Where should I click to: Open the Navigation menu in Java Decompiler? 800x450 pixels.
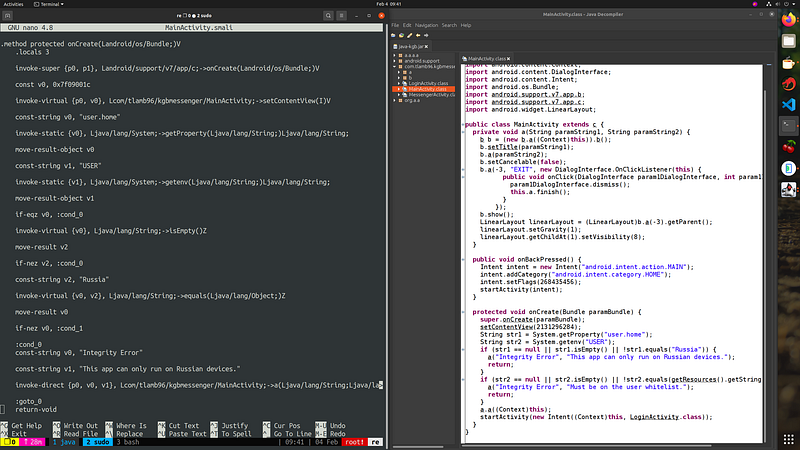point(426,25)
